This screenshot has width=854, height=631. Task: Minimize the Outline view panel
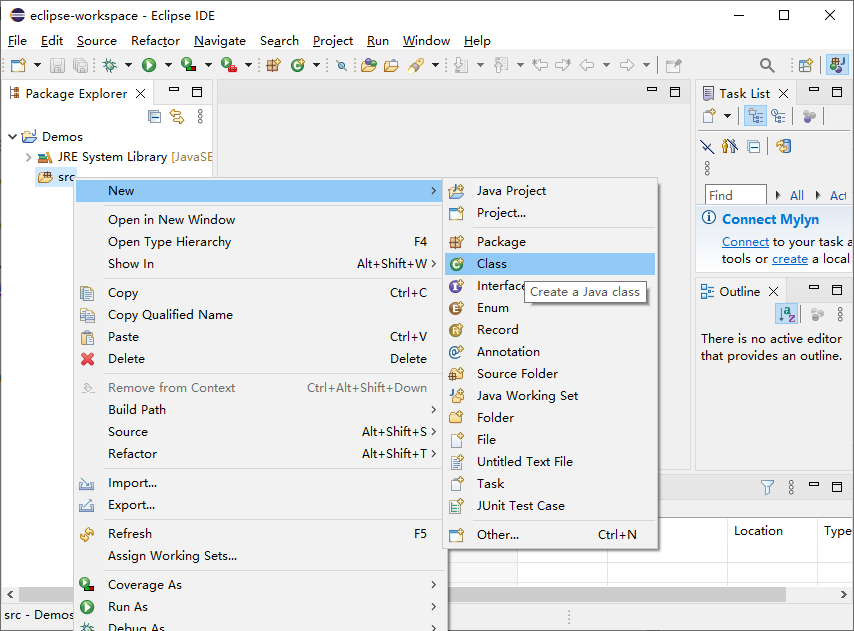(x=814, y=287)
